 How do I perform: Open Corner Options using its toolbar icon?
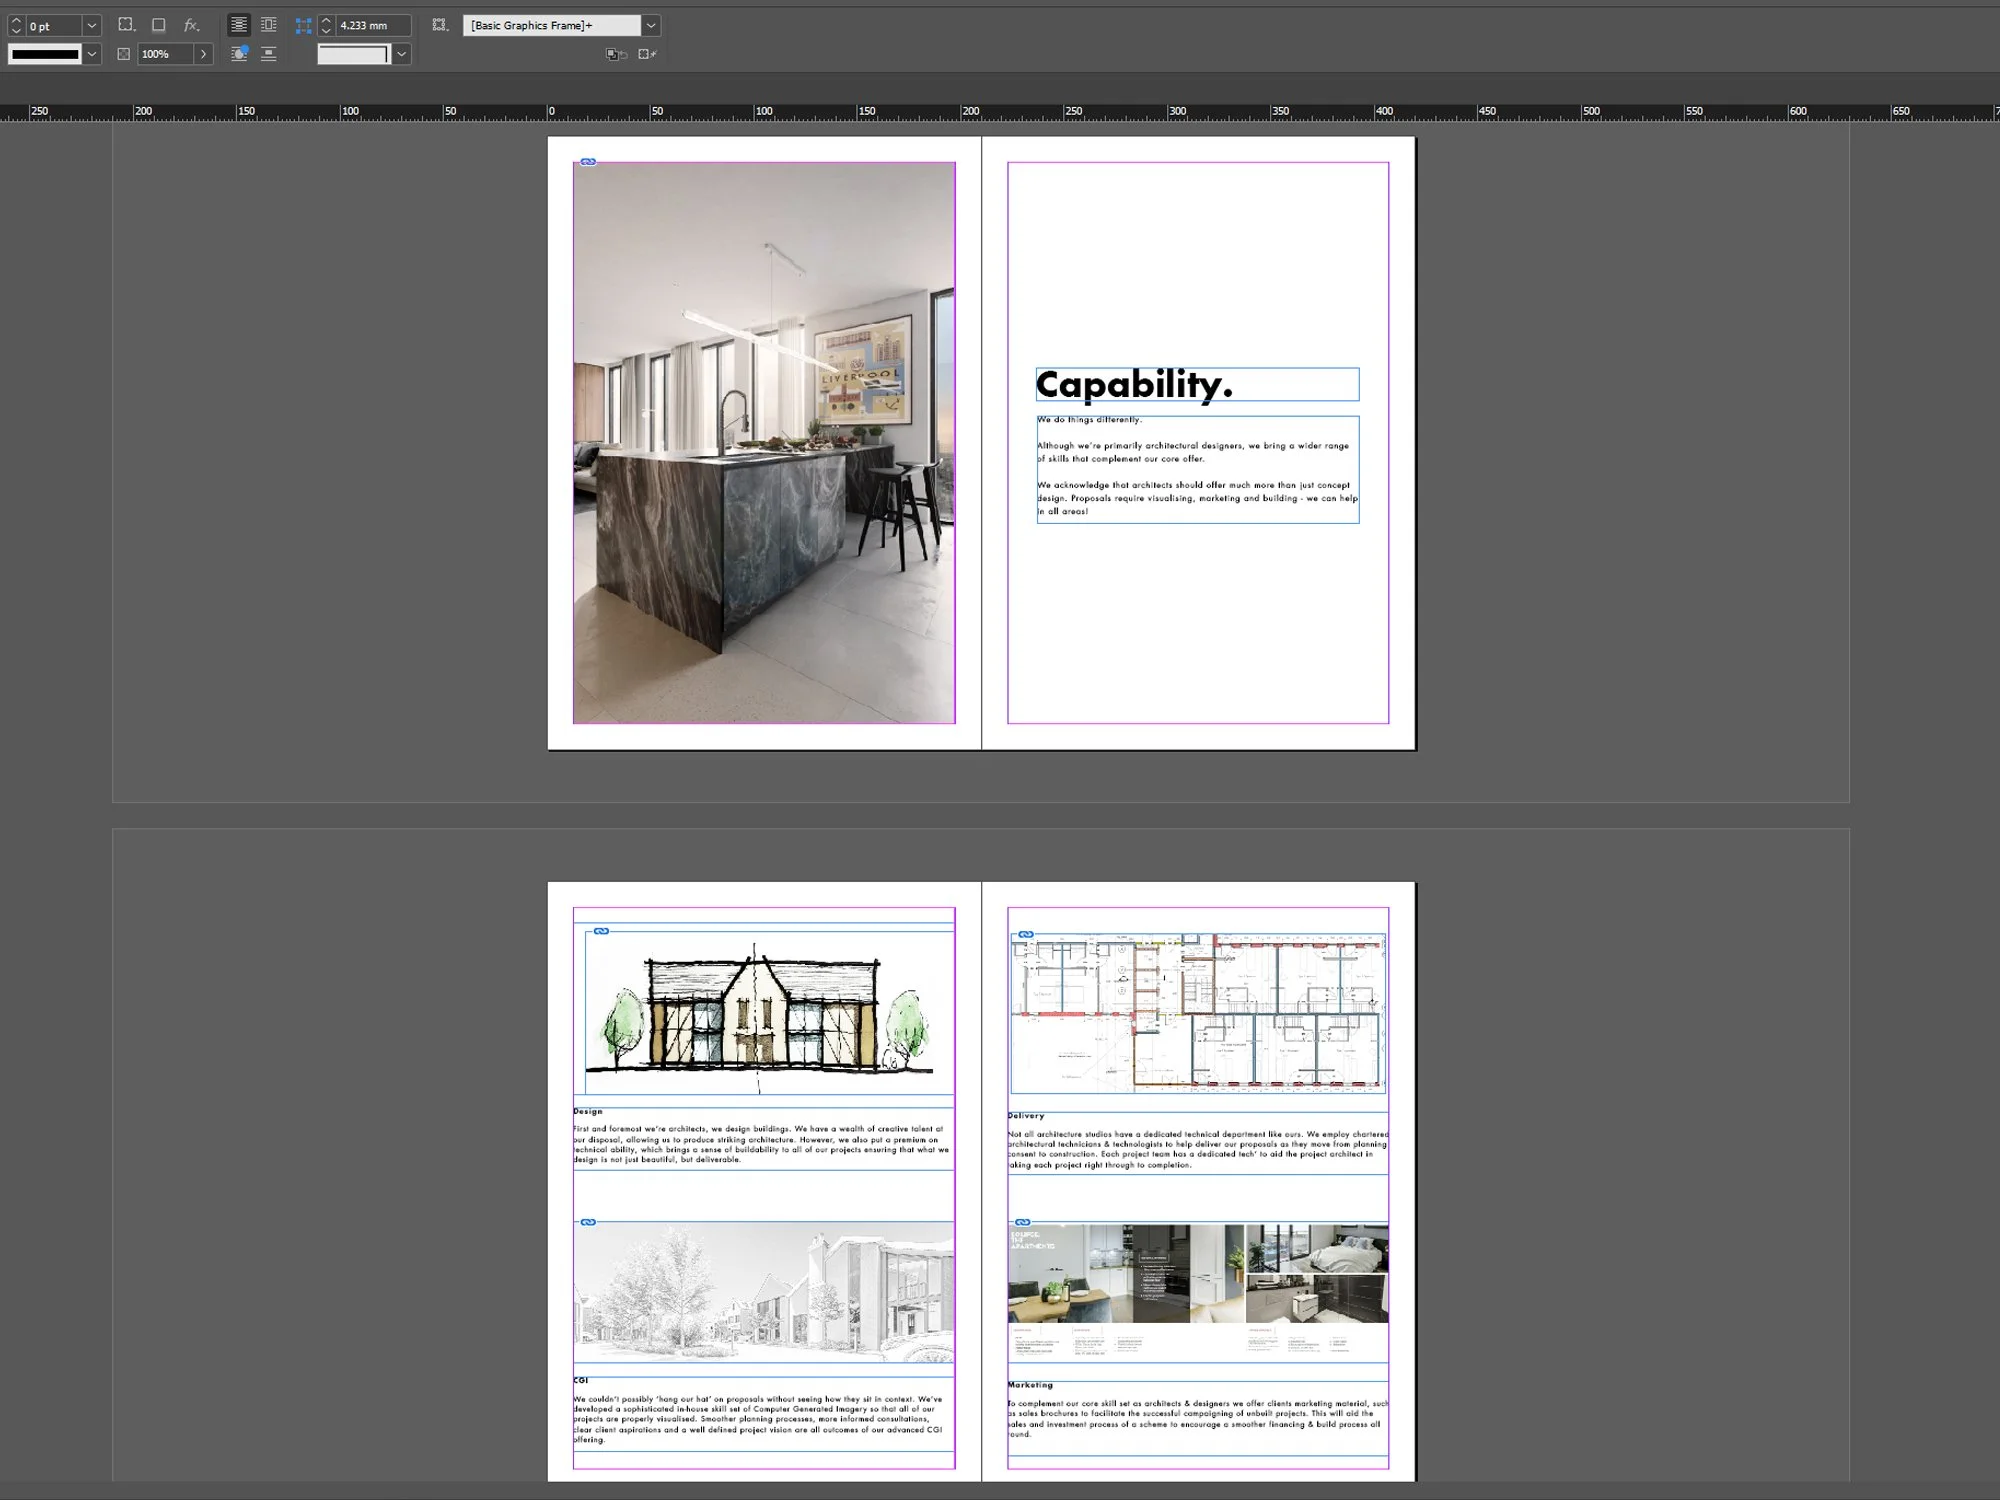point(124,25)
